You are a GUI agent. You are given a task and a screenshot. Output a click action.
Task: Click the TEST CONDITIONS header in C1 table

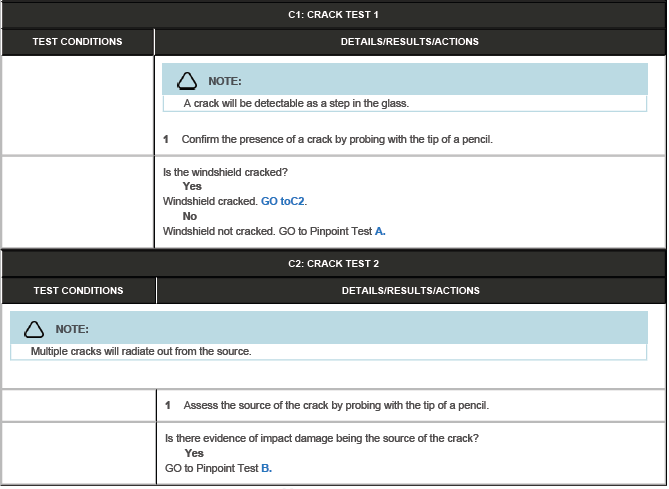78,42
